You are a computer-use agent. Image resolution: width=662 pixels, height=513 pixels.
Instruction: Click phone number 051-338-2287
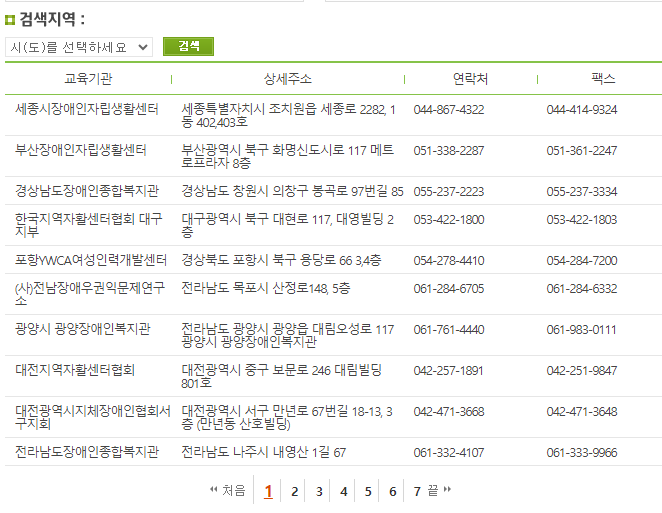449,151
